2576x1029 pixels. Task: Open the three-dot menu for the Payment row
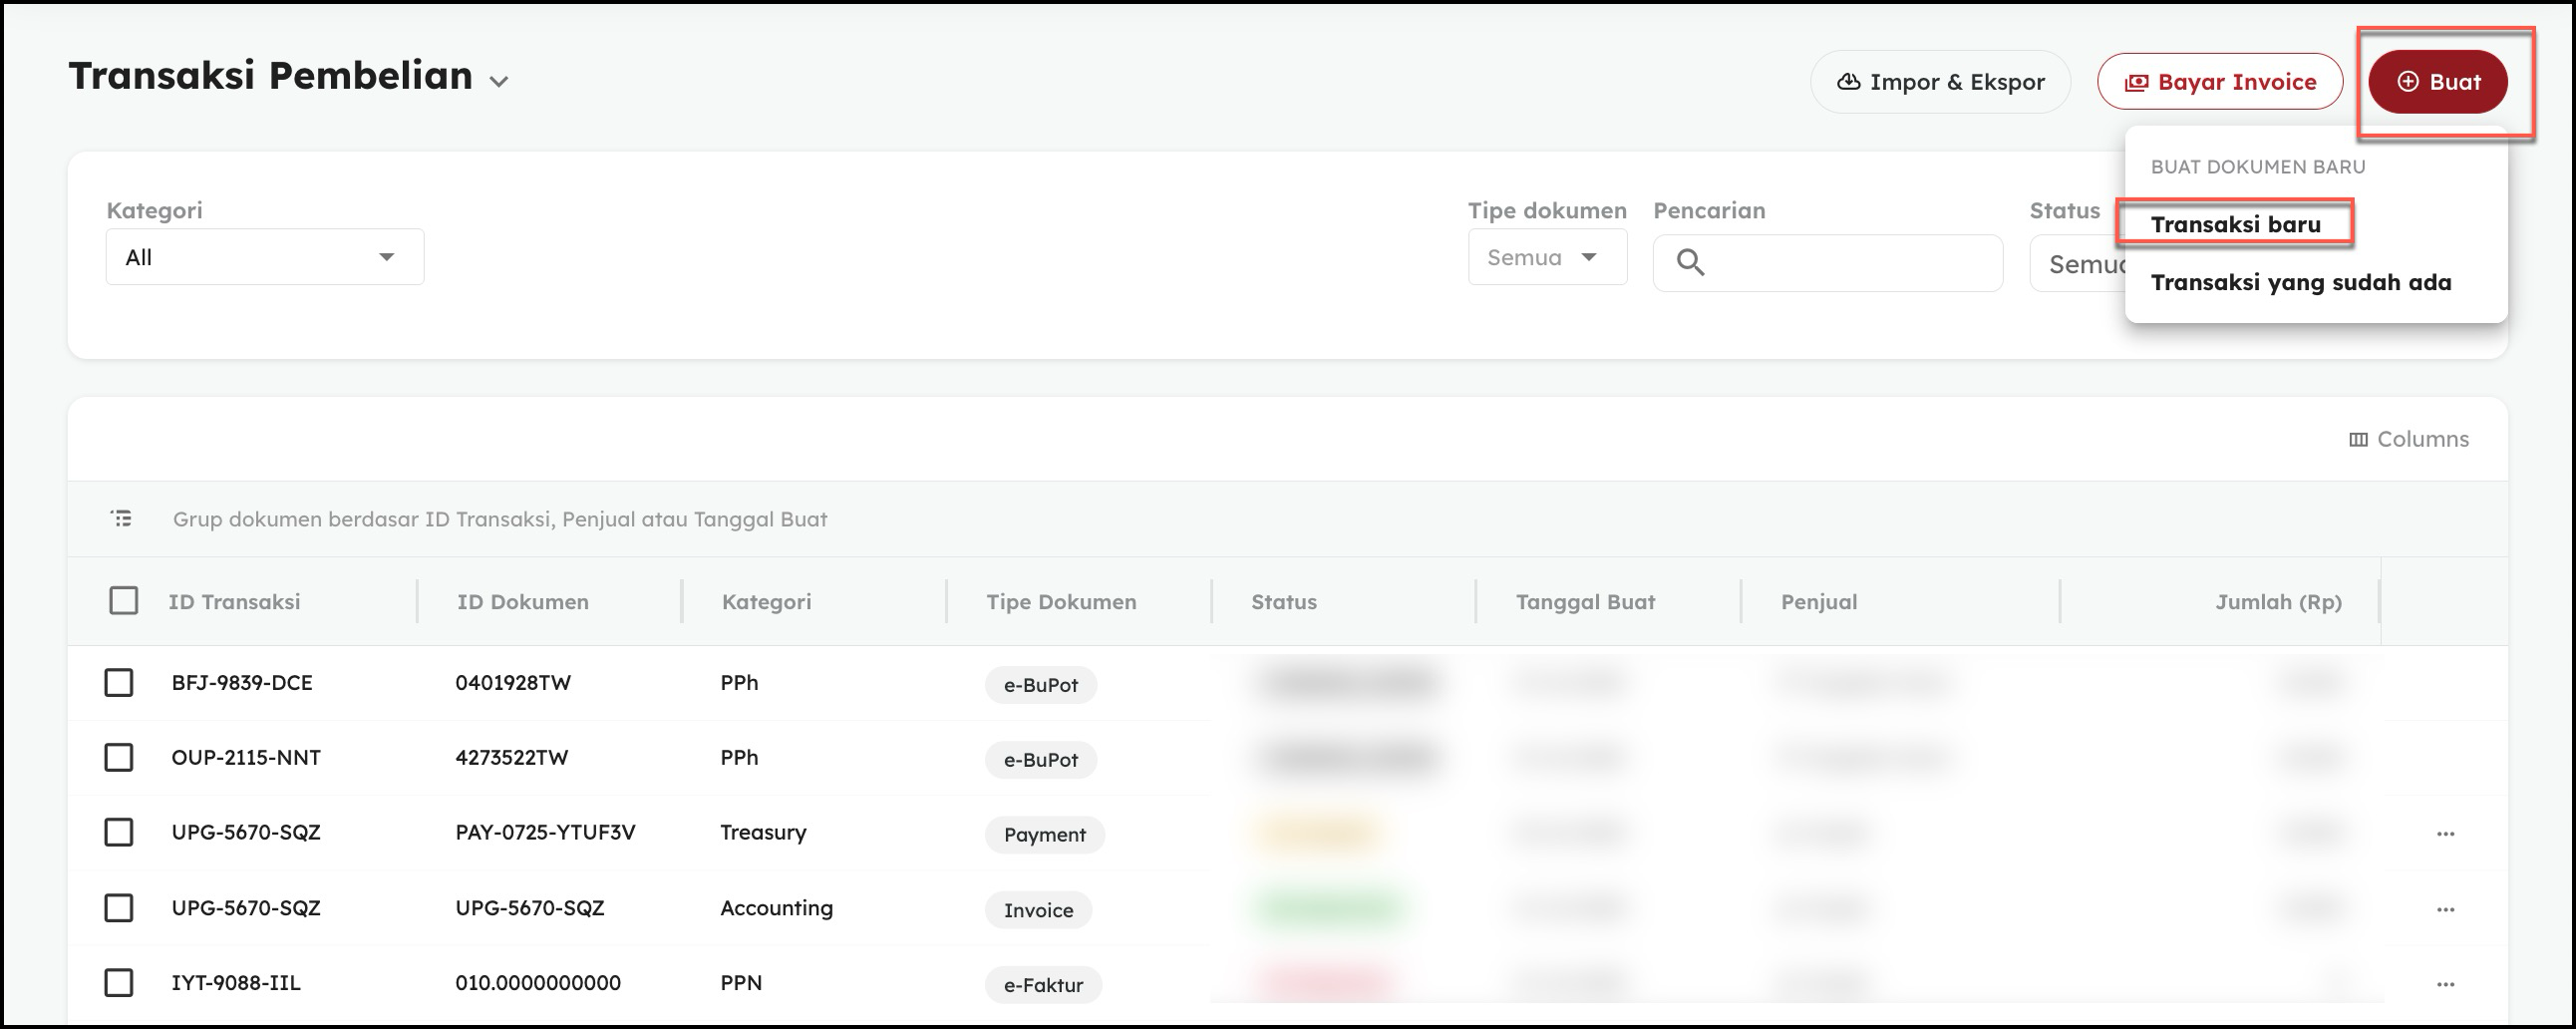point(2445,834)
